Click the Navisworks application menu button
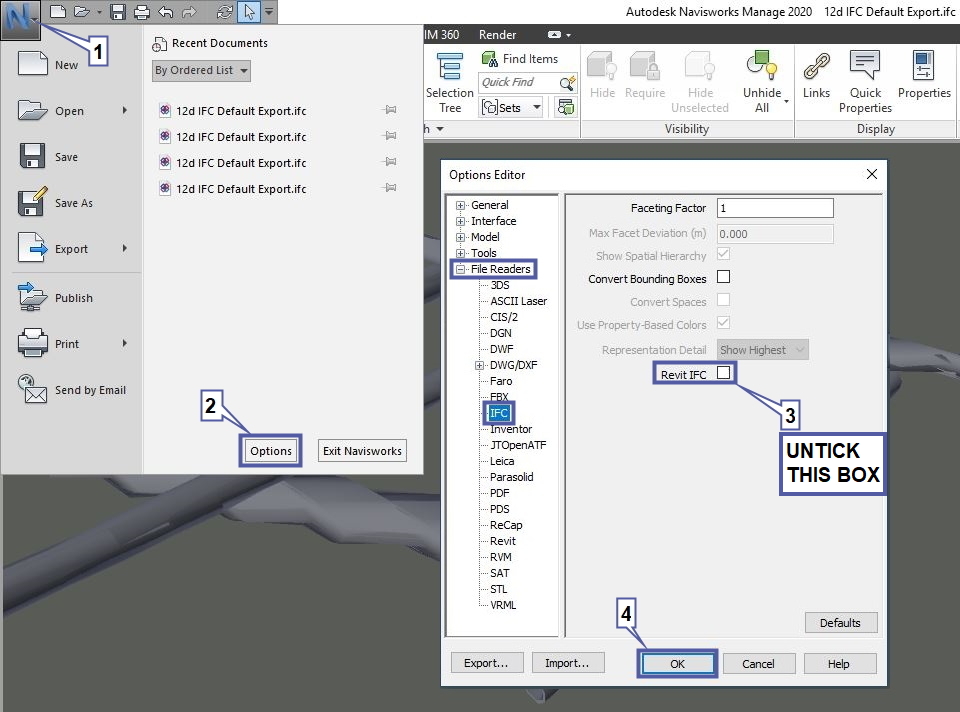The height and width of the screenshot is (712, 960). 19,20
